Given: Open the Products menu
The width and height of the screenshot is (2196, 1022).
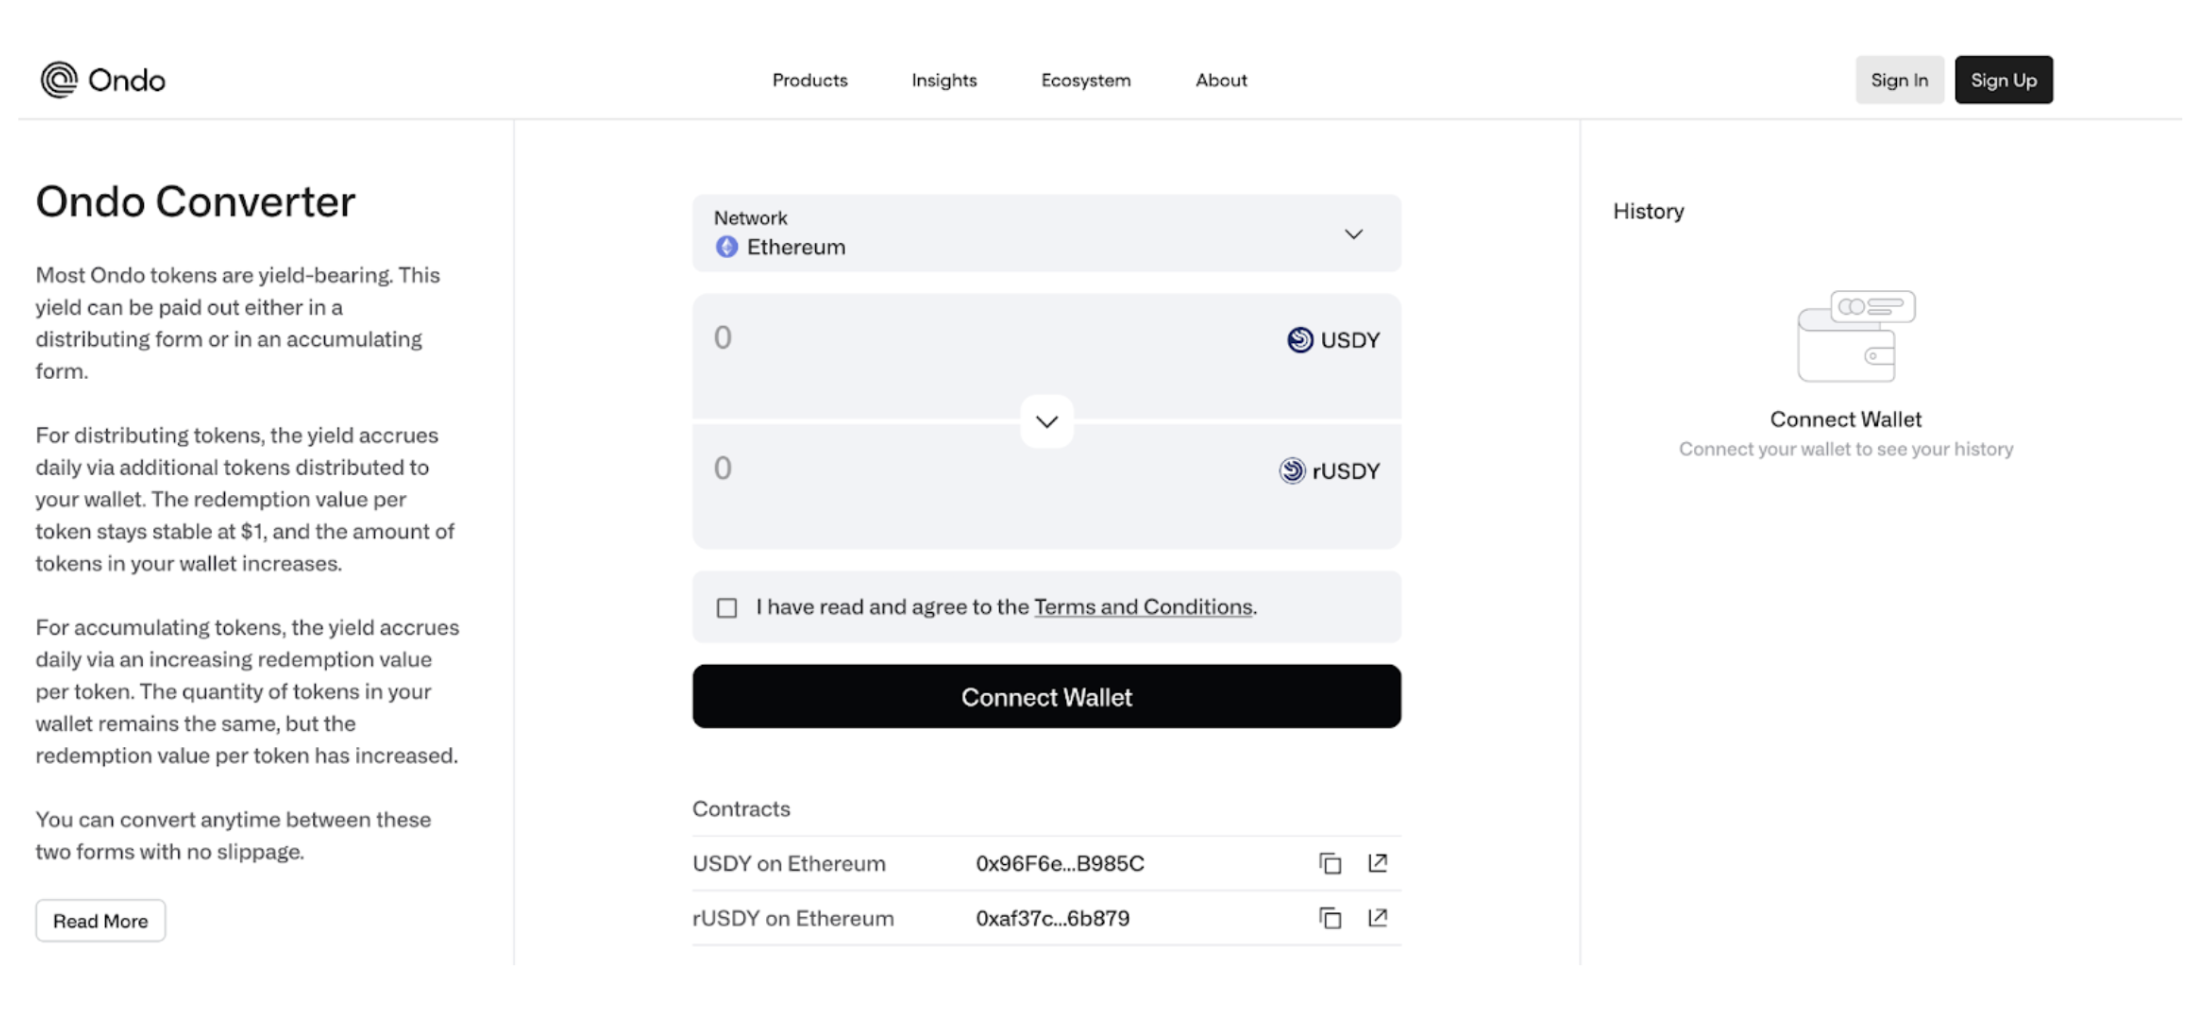Looking at the screenshot, I should pyautogui.click(x=810, y=80).
